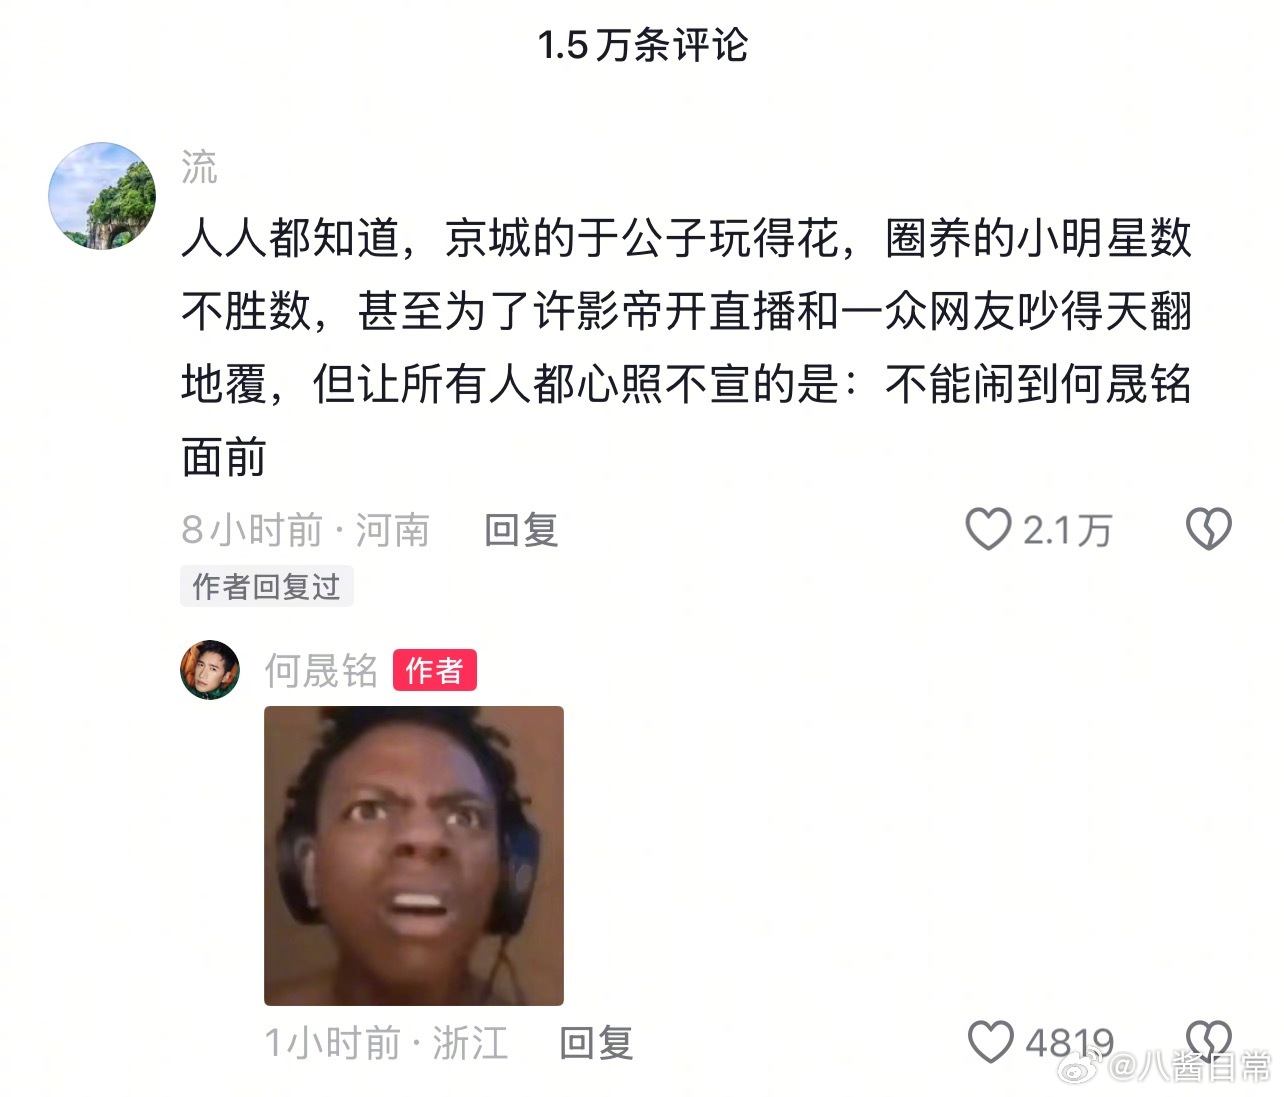This screenshot has width=1284, height=1097.
Task: Tap the 8小时前 · 河南 timestamp
Action: (x=306, y=530)
